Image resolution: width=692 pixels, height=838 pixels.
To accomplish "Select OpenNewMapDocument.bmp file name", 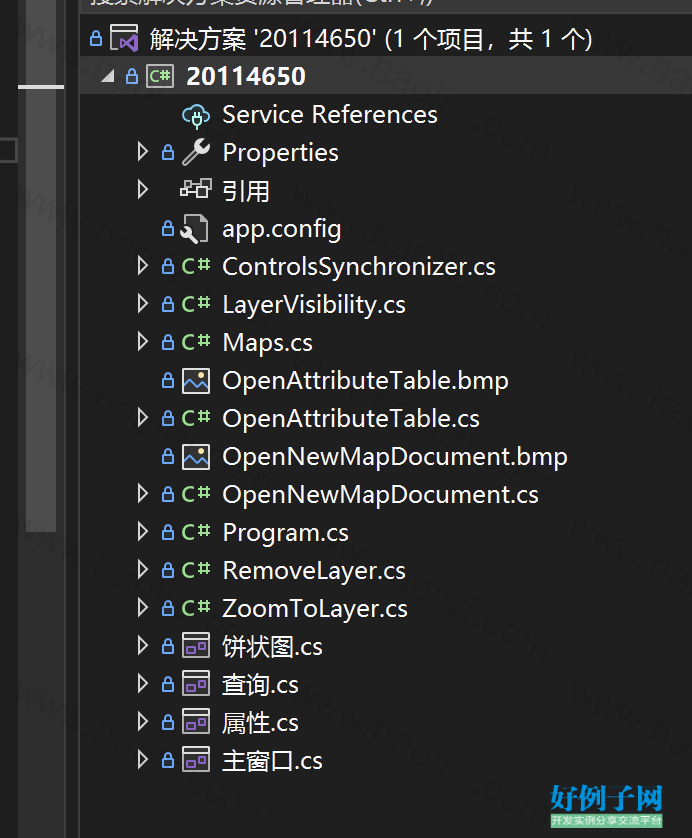I will pos(395,457).
